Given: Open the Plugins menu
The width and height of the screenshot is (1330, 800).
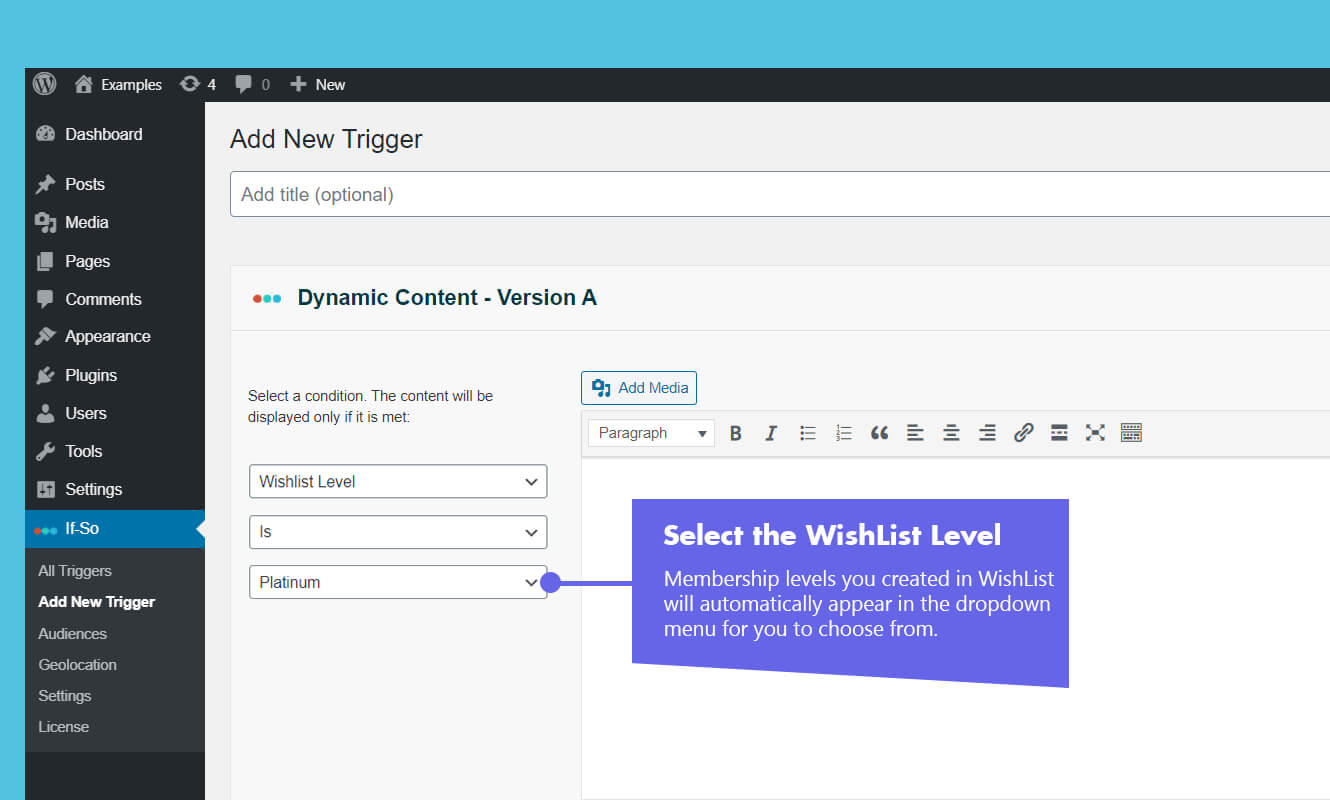Looking at the screenshot, I should tap(115, 375).
